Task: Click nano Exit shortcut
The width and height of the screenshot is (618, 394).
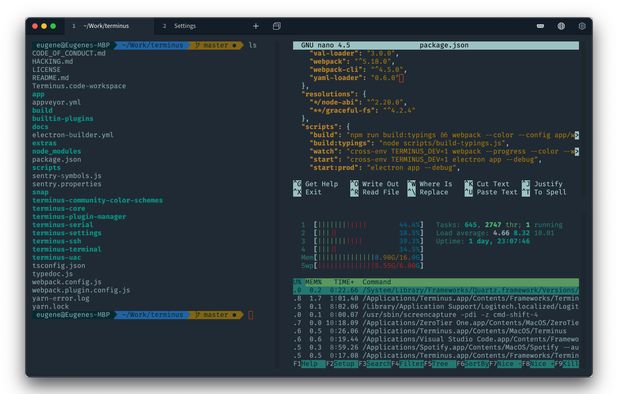Action: point(307,192)
